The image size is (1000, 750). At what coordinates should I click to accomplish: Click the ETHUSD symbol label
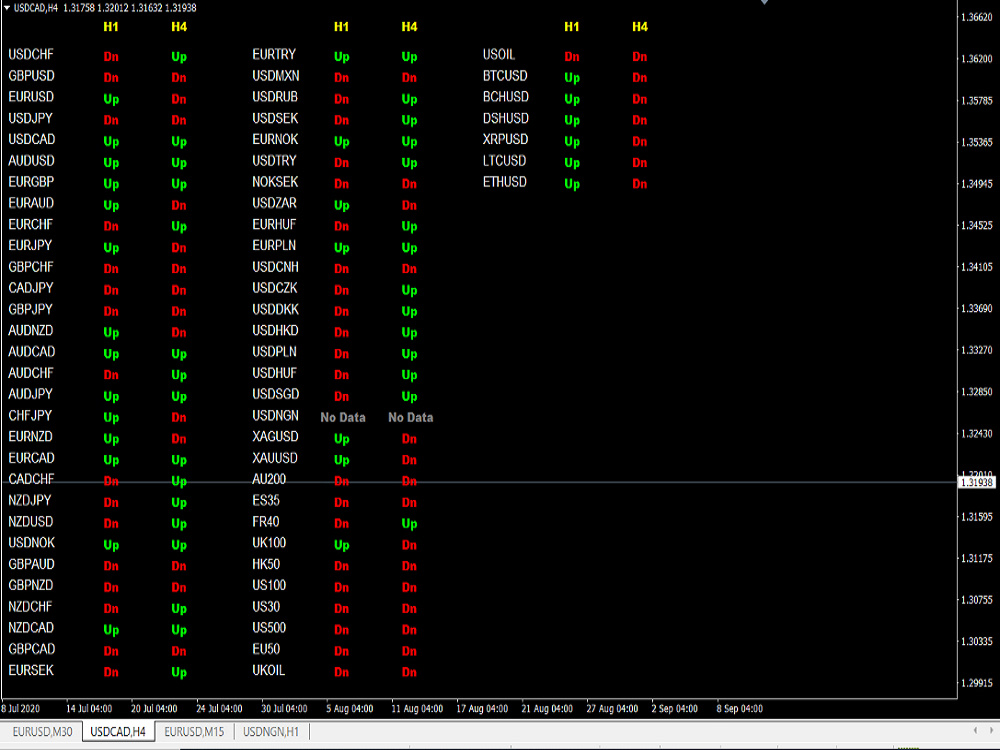[x=505, y=182]
